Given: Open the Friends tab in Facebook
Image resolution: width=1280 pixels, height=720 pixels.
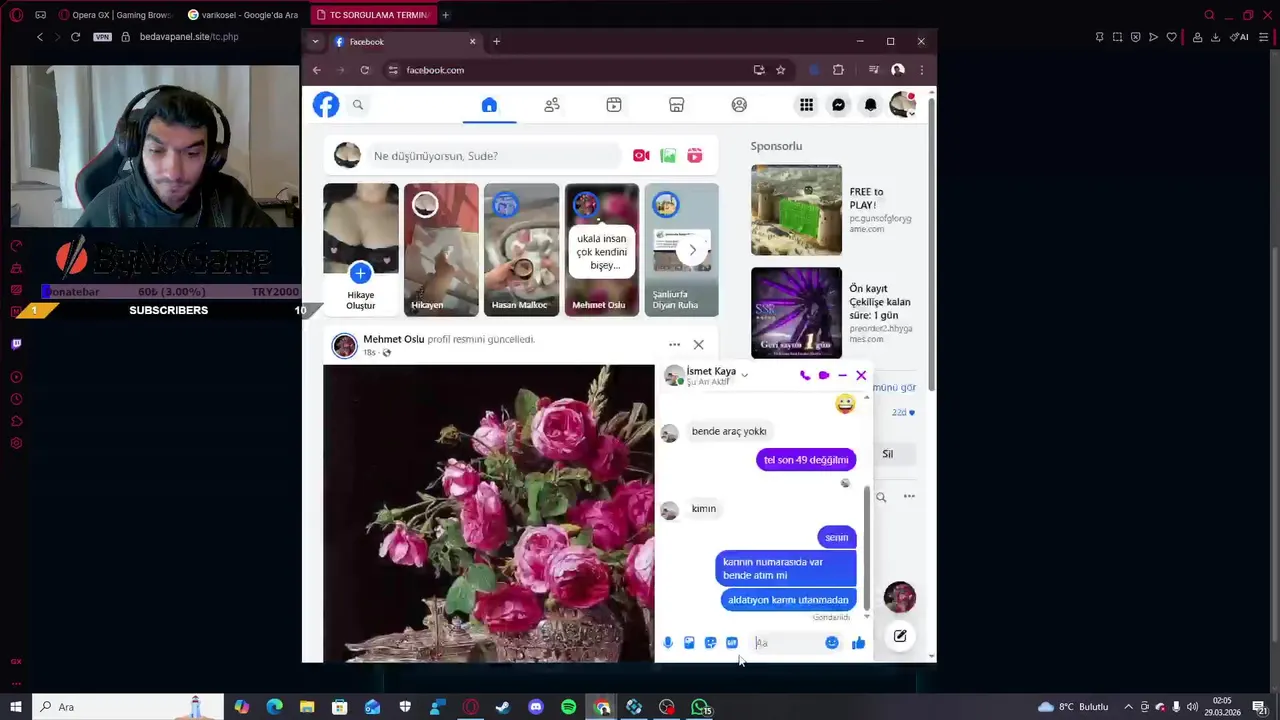Looking at the screenshot, I should [x=551, y=105].
